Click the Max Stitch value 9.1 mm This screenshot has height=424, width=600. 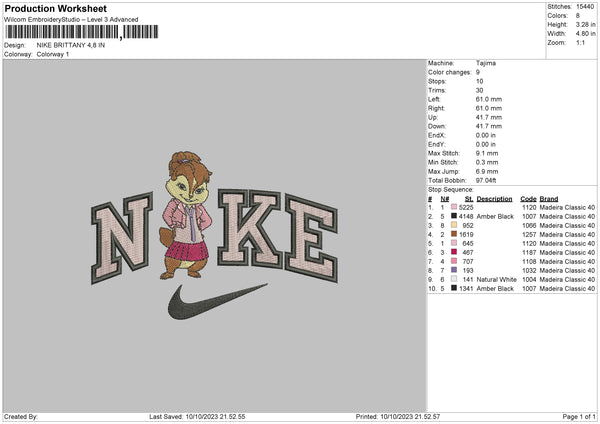(x=487, y=153)
